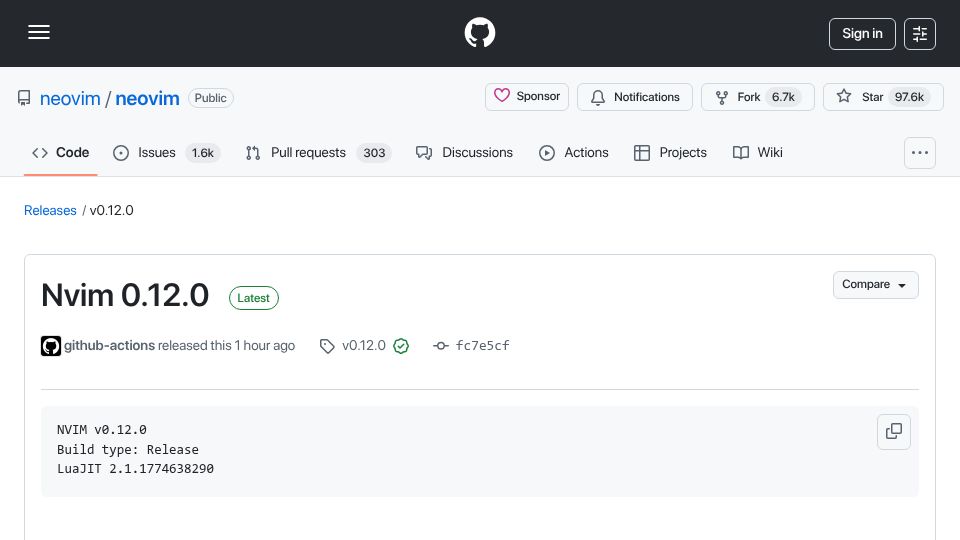Switch to the Issues tab
Image resolution: width=960 pixels, height=540 pixels.
[167, 152]
